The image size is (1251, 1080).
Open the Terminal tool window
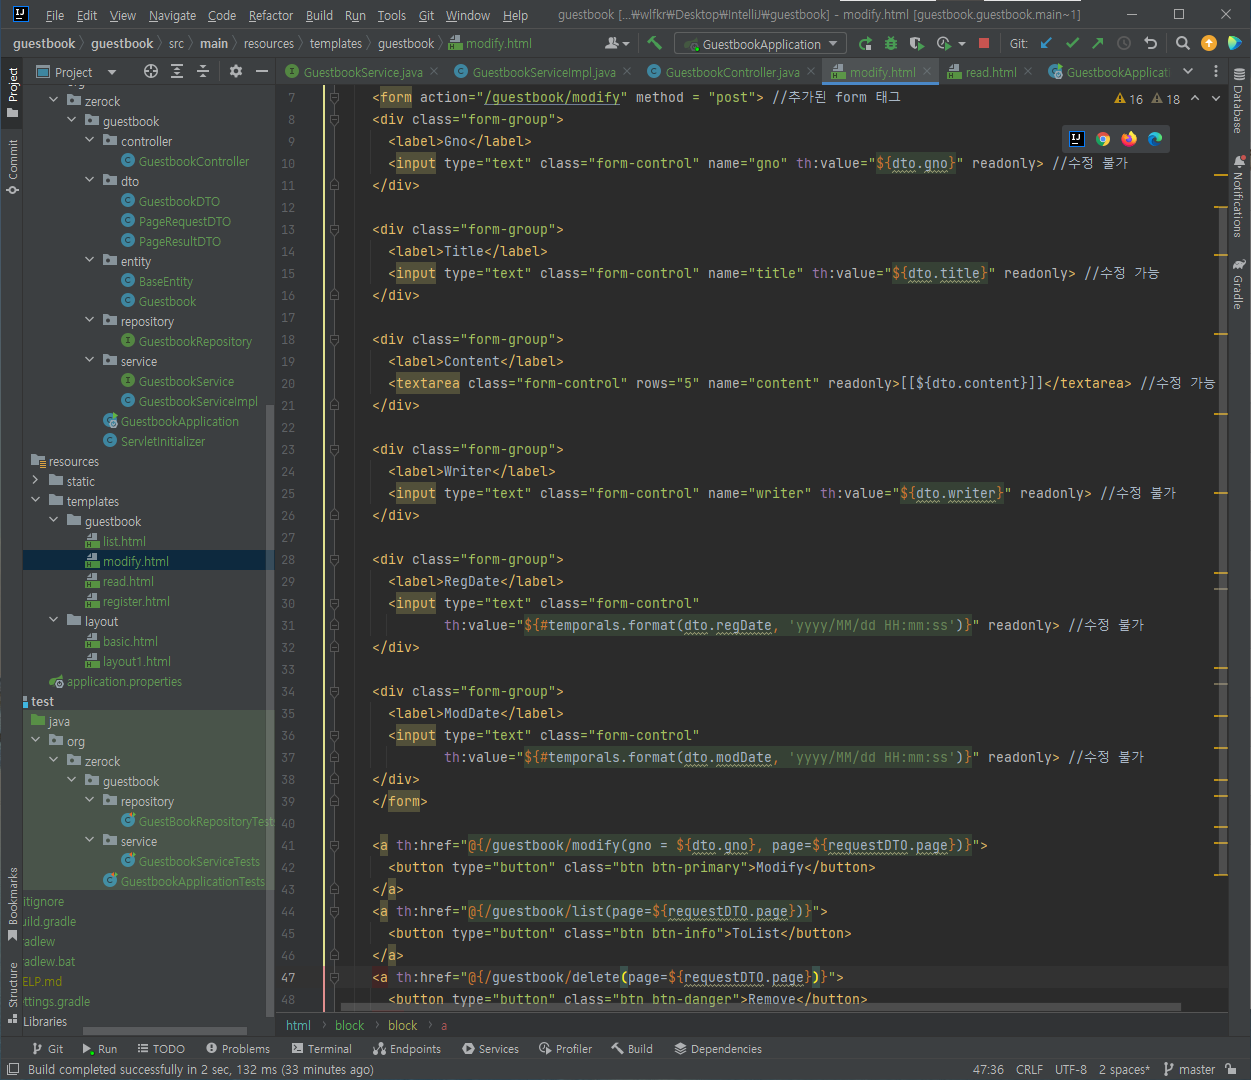322,1049
